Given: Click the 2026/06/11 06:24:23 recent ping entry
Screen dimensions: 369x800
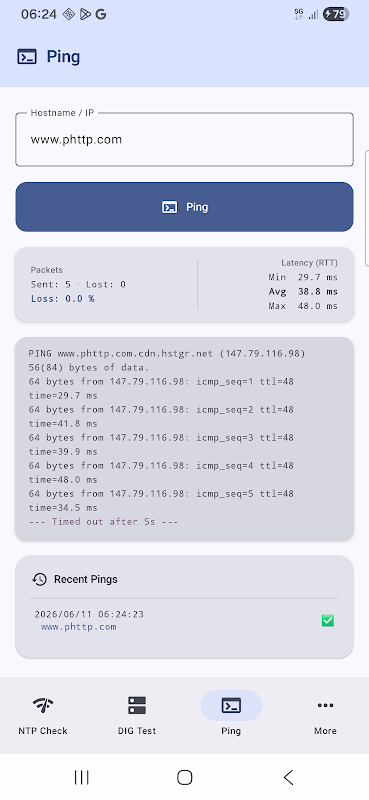Looking at the screenshot, I should [x=89, y=614].
